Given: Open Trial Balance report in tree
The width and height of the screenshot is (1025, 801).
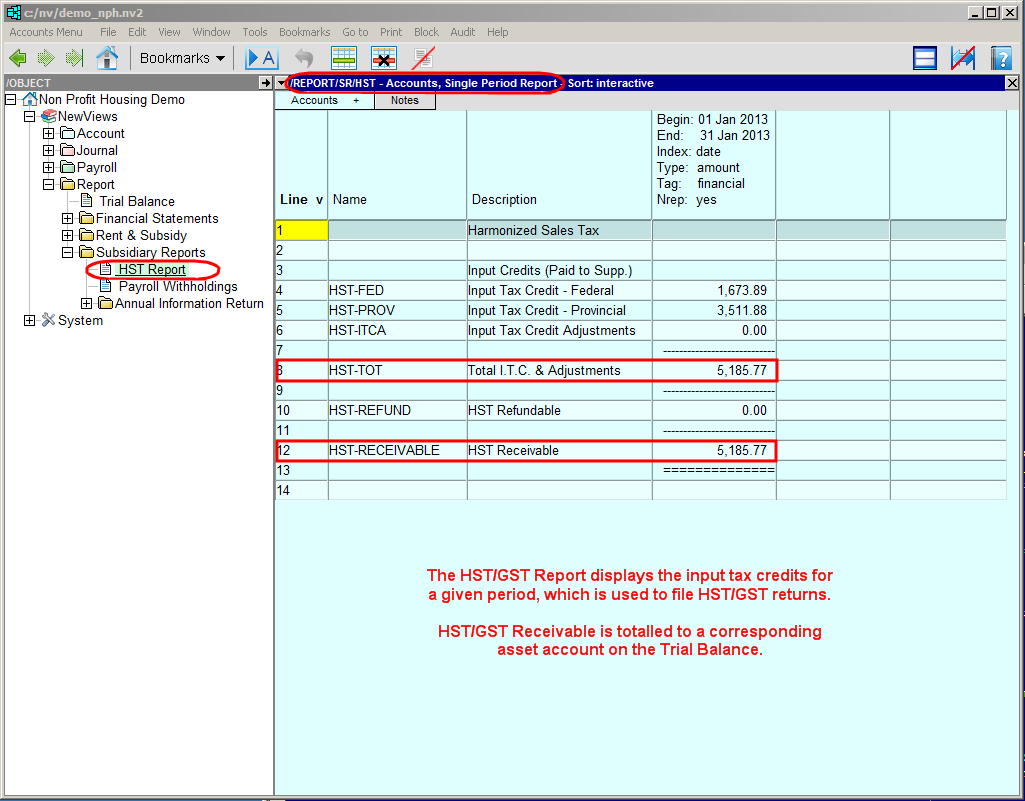Looking at the screenshot, I should click(x=137, y=201).
